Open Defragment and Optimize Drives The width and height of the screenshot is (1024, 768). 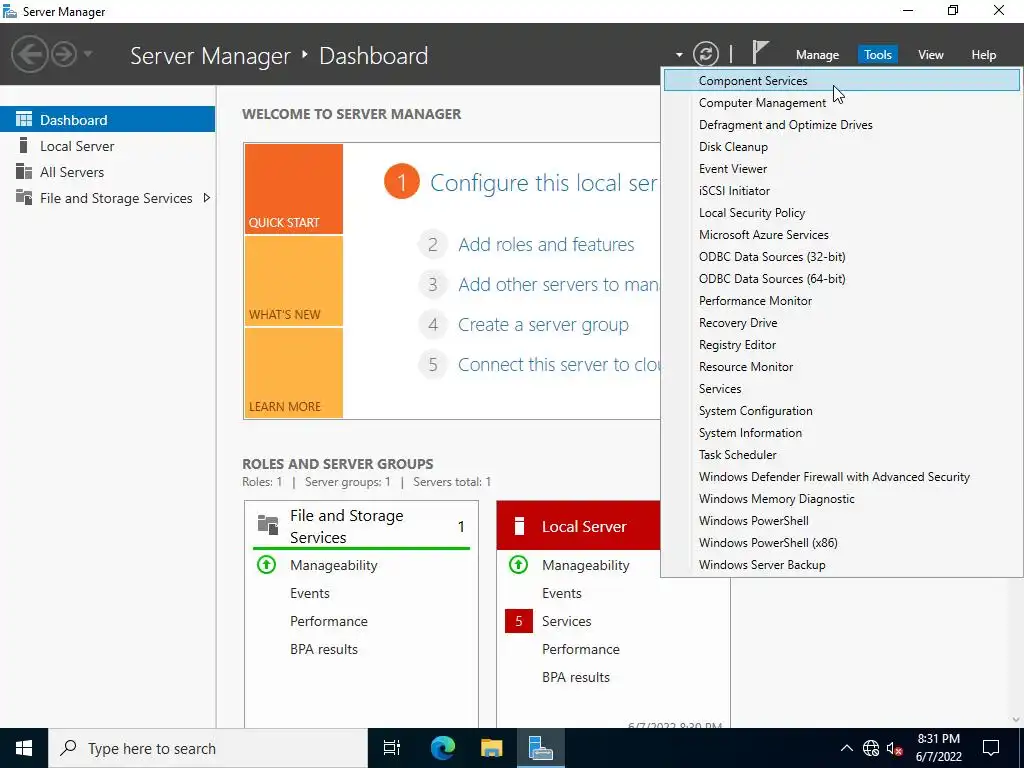coord(841,125)
